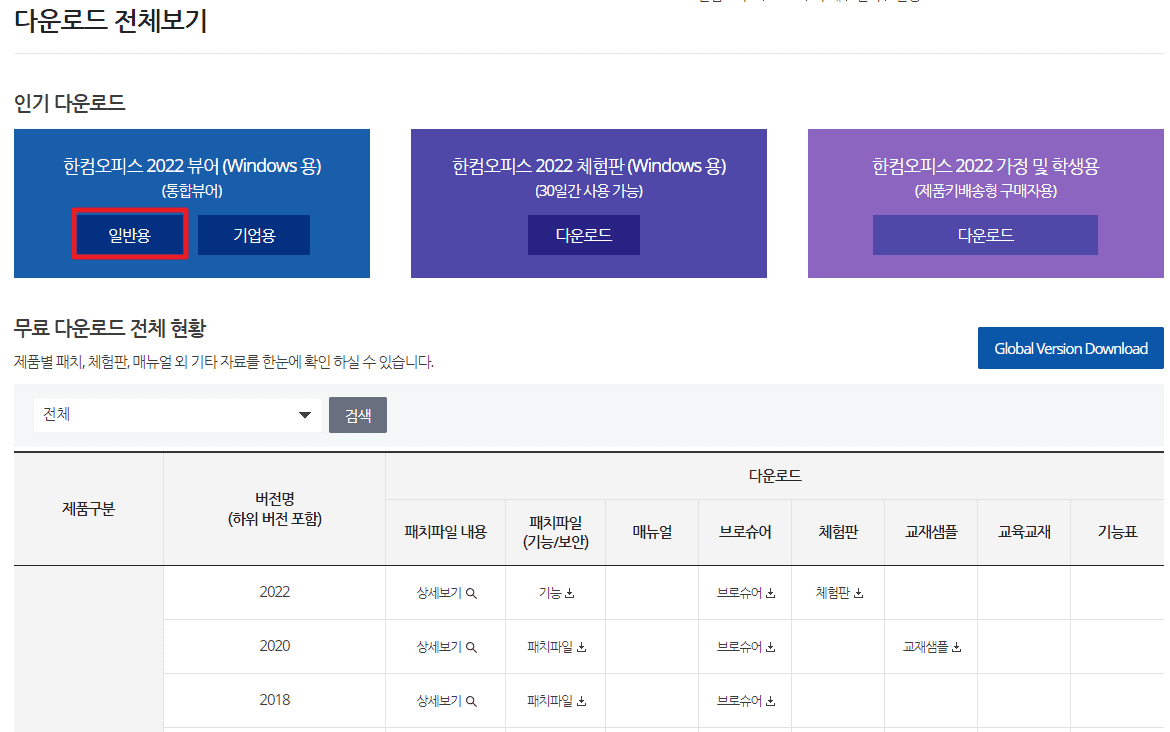Download 브로슈어 for version 2022
This screenshot has height=732, width=1170.
point(745,593)
